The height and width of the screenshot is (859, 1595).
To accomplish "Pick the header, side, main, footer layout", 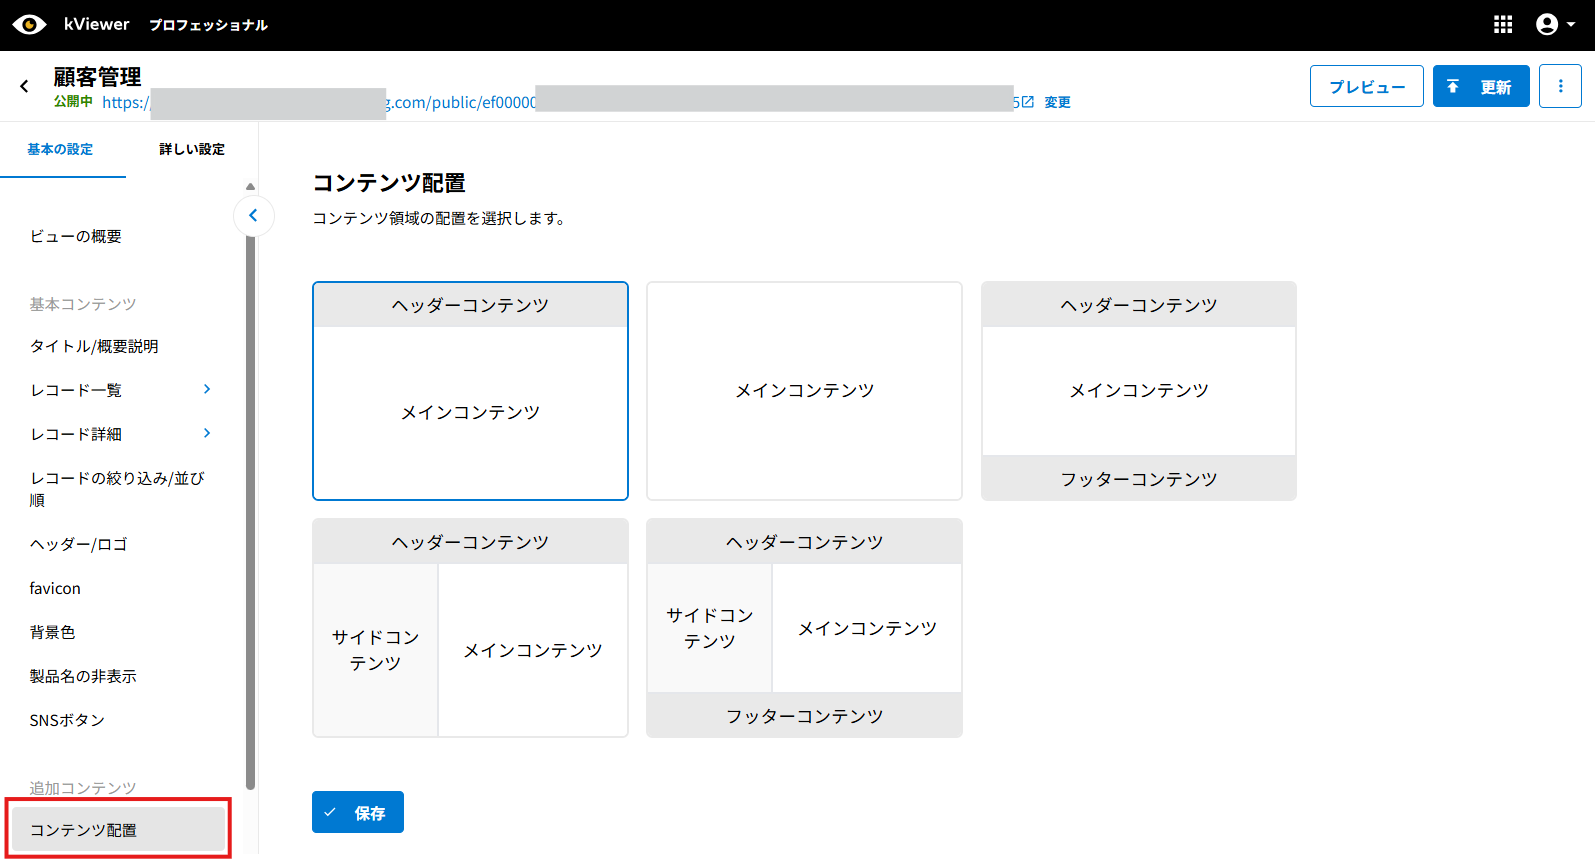I will [804, 627].
